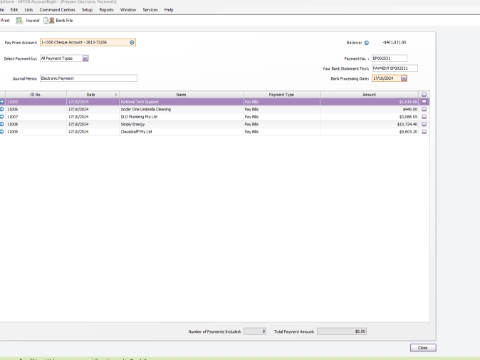Click ID number 11007 cell
This screenshot has width=480, height=360.
36,117
